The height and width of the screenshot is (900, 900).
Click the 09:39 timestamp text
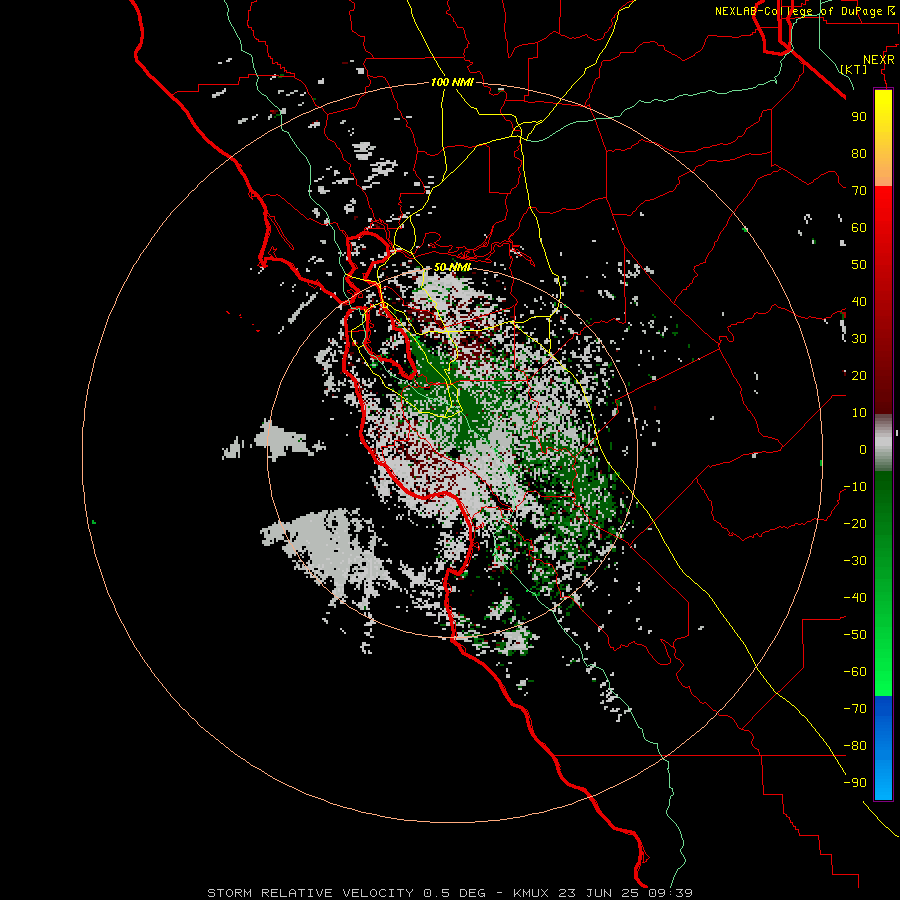click(x=671, y=893)
